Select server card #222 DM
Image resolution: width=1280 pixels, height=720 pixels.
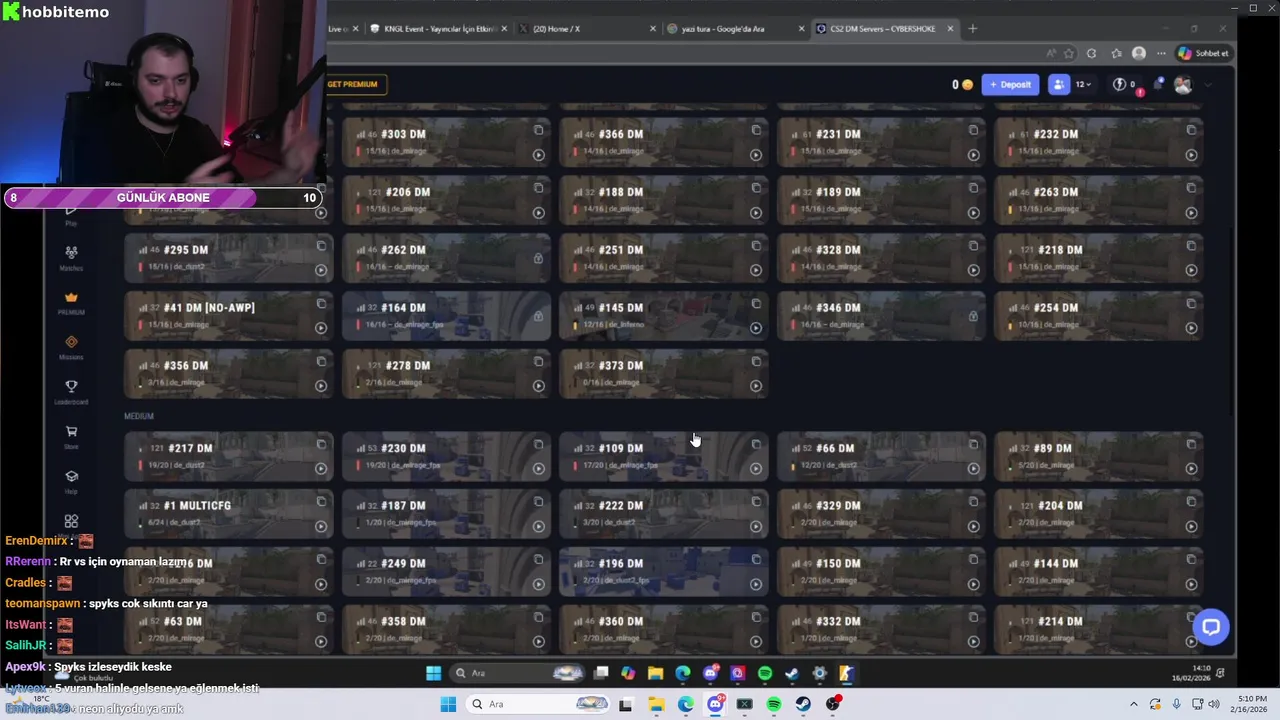coord(664,514)
